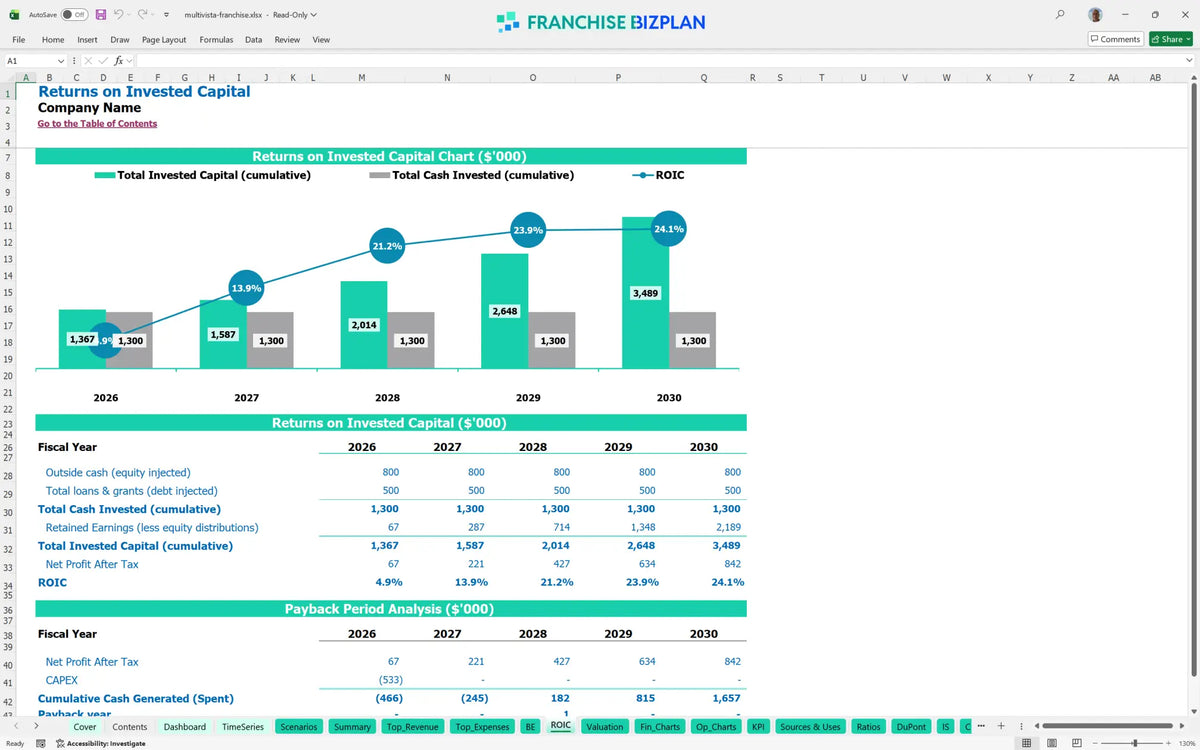
Task: Switch to Page Break Preview icon
Action: [1077, 743]
